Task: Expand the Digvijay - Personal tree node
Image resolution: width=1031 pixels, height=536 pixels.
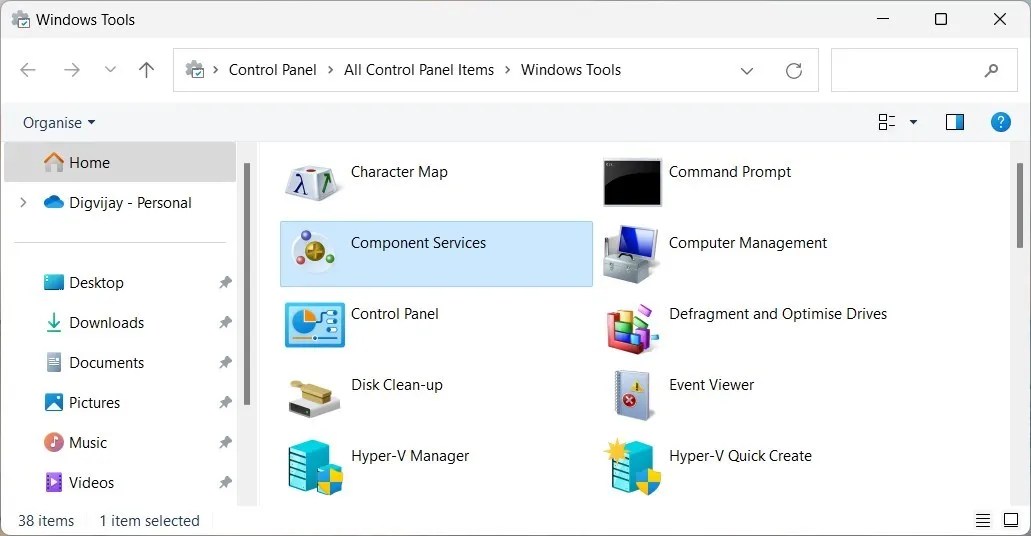Action: (x=23, y=202)
